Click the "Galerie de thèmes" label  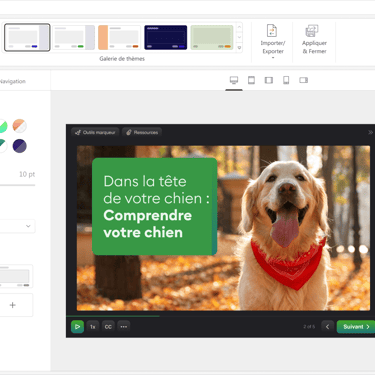(x=122, y=59)
